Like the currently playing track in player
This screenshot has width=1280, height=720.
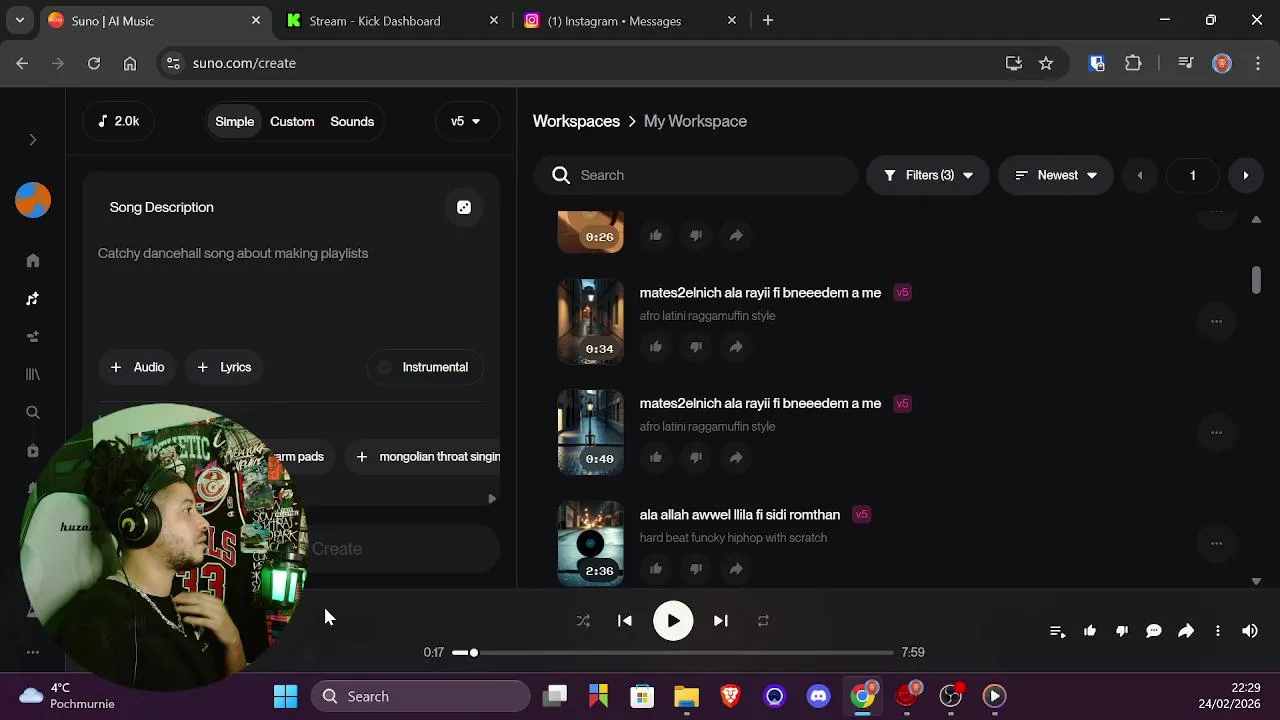point(1090,631)
